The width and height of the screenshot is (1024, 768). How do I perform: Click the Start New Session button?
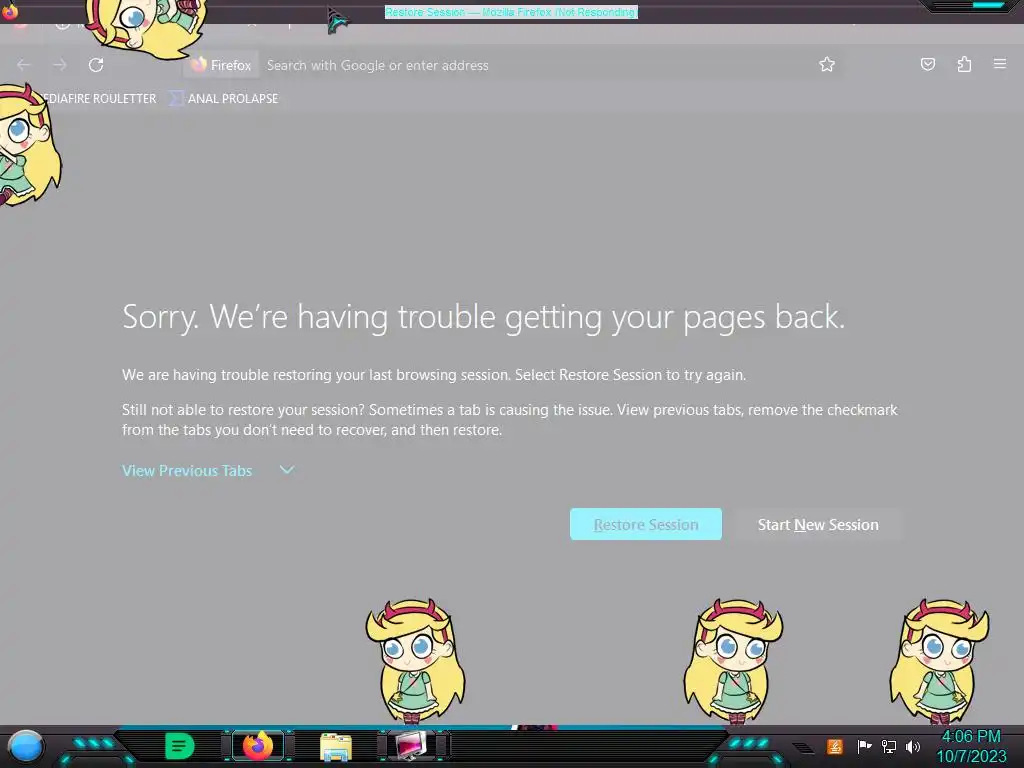point(818,524)
